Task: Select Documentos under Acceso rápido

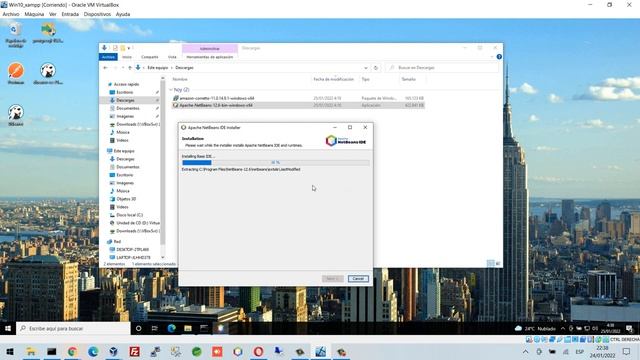Action: 128,108
